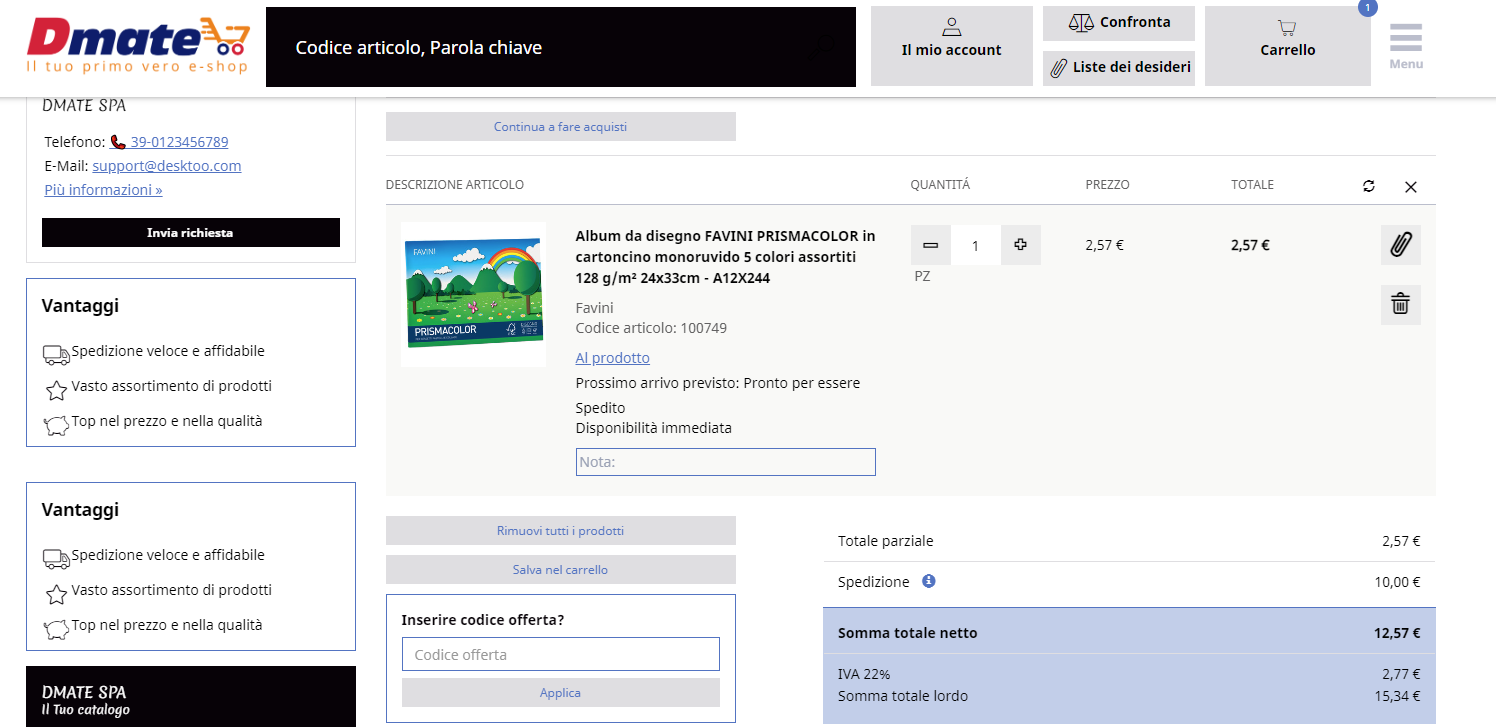
Task: Click the shopping cart icon in Carrello
Action: pyautogui.click(x=1287, y=28)
